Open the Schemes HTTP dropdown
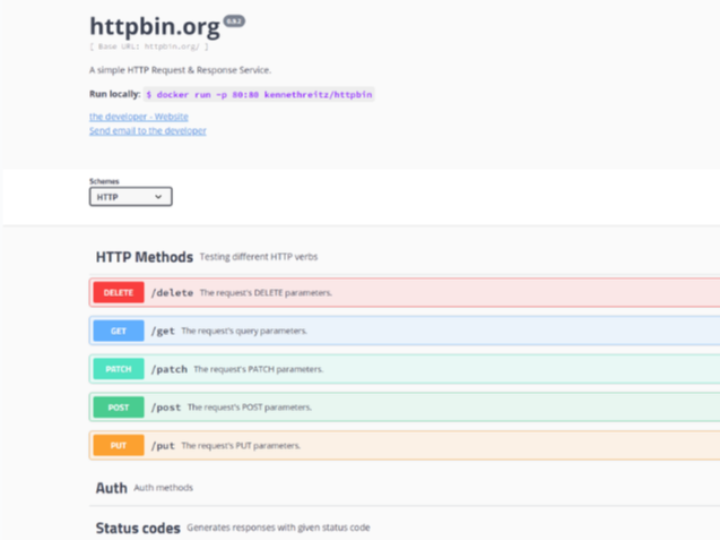The width and height of the screenshot is (720, 540). click(131, 197)
